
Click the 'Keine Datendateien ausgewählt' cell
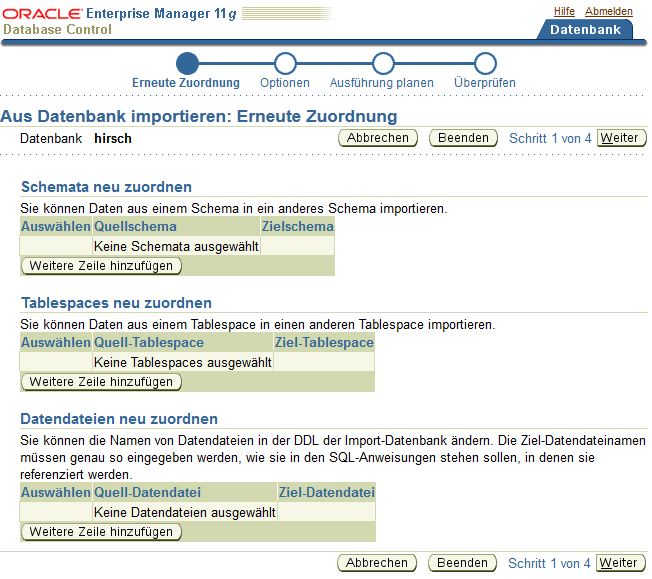click(185, 512)
